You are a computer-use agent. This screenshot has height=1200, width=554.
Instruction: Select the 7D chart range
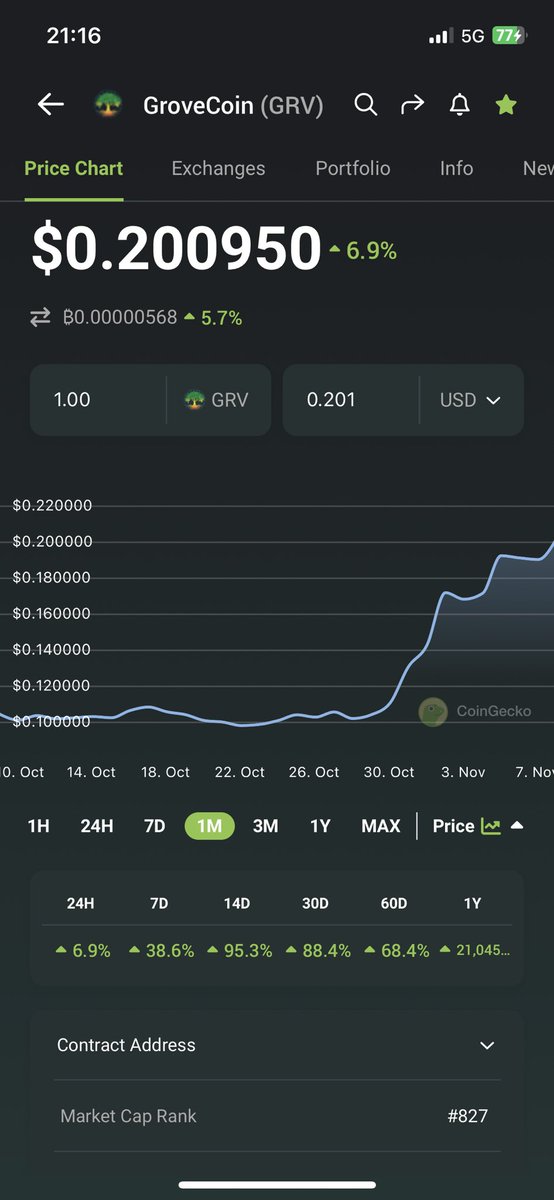[x=155, y=826]
